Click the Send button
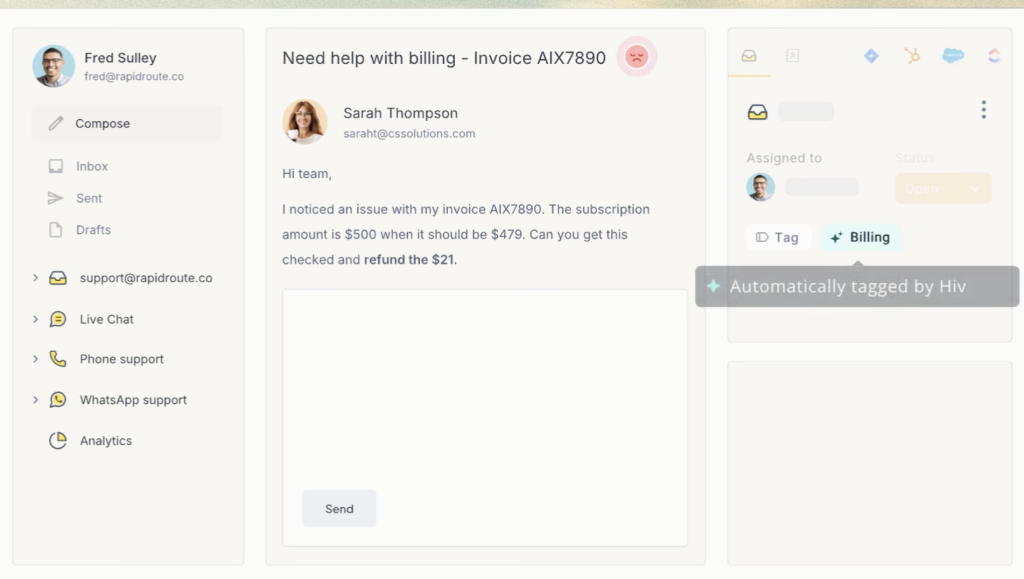 (x=339, y=509)
